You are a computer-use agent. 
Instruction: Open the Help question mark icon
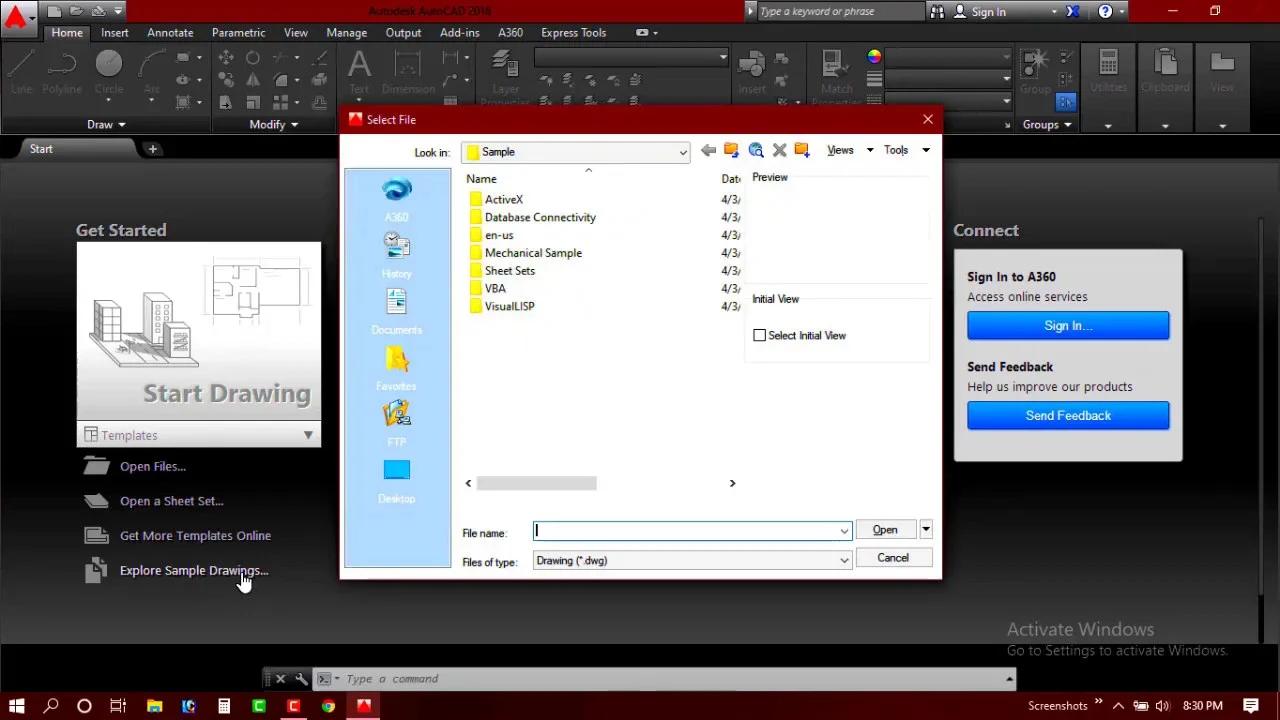pyautogui.click(x=1105, y=11)
